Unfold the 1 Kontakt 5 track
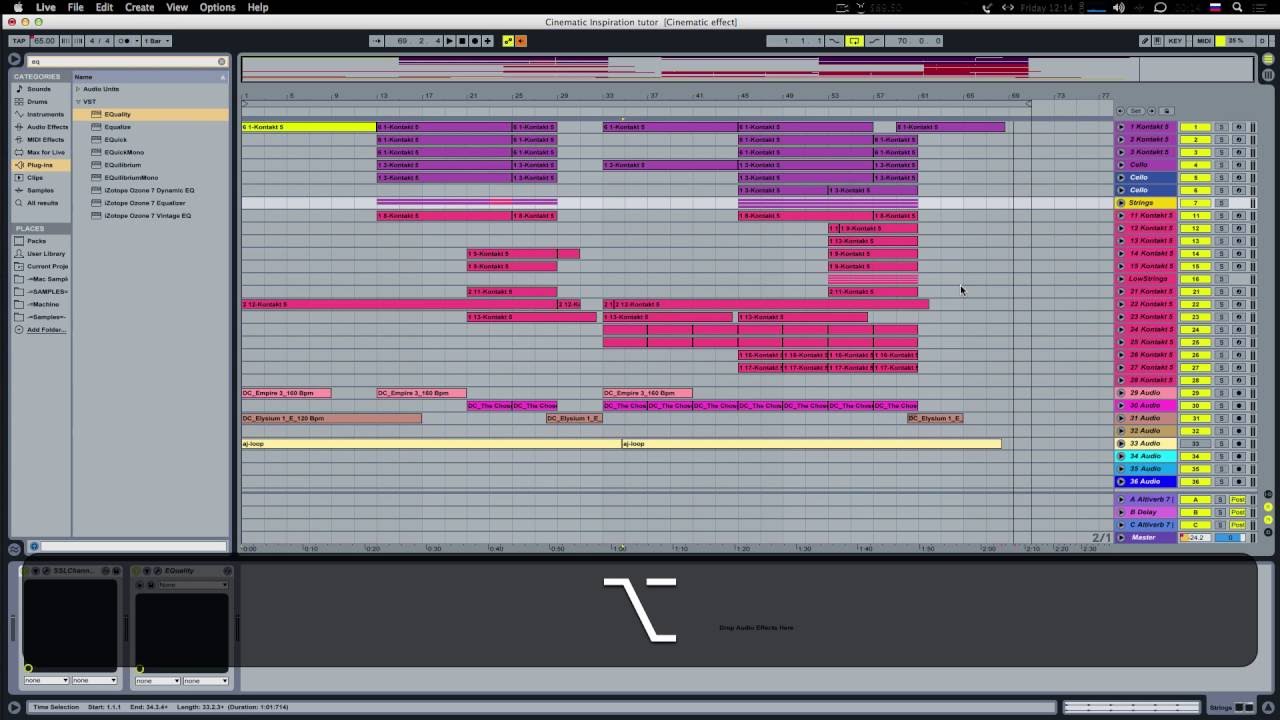The width and height of the screenshot is (1280, 720). 1121,127
